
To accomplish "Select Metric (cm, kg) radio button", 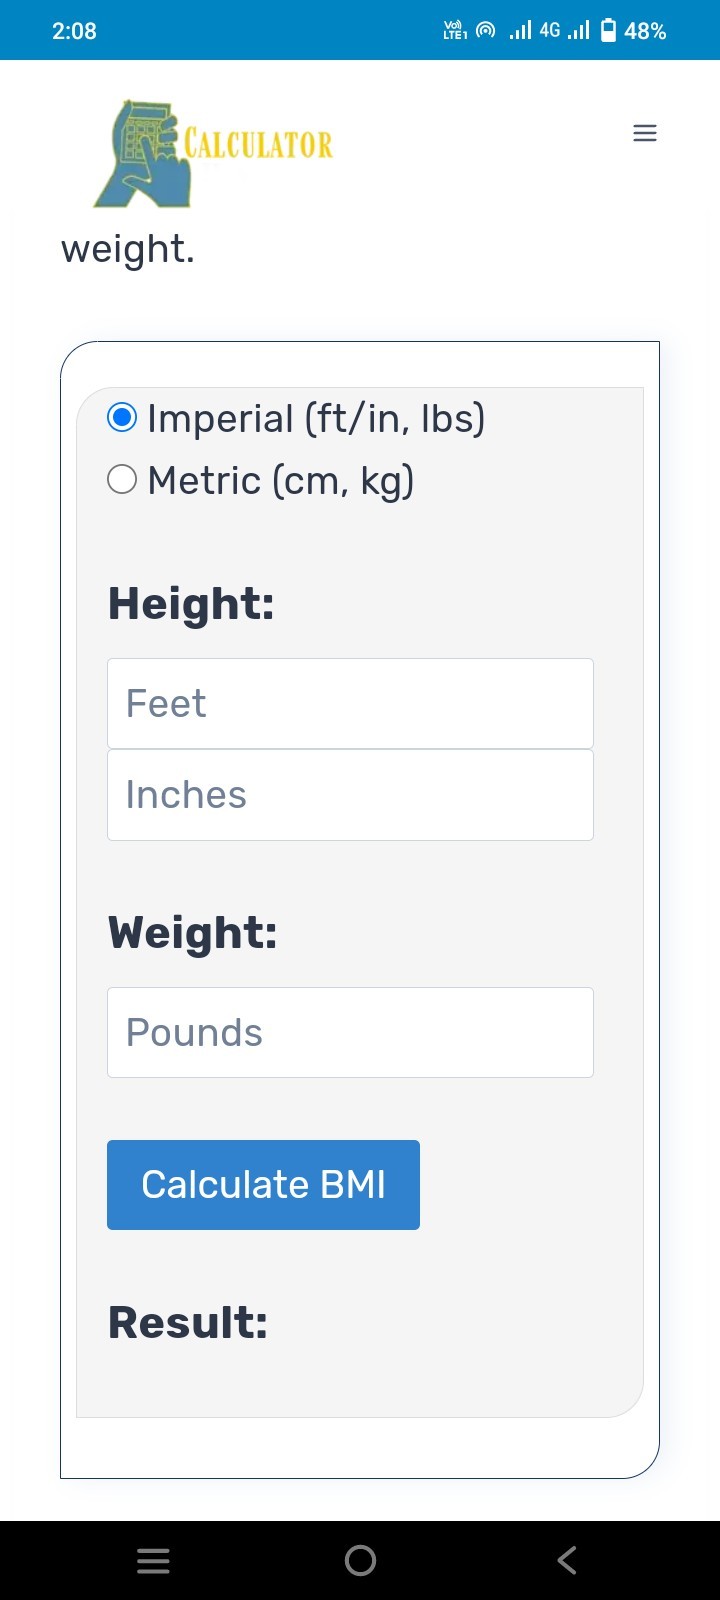I will pyautogui.click(x=122, y=480).
